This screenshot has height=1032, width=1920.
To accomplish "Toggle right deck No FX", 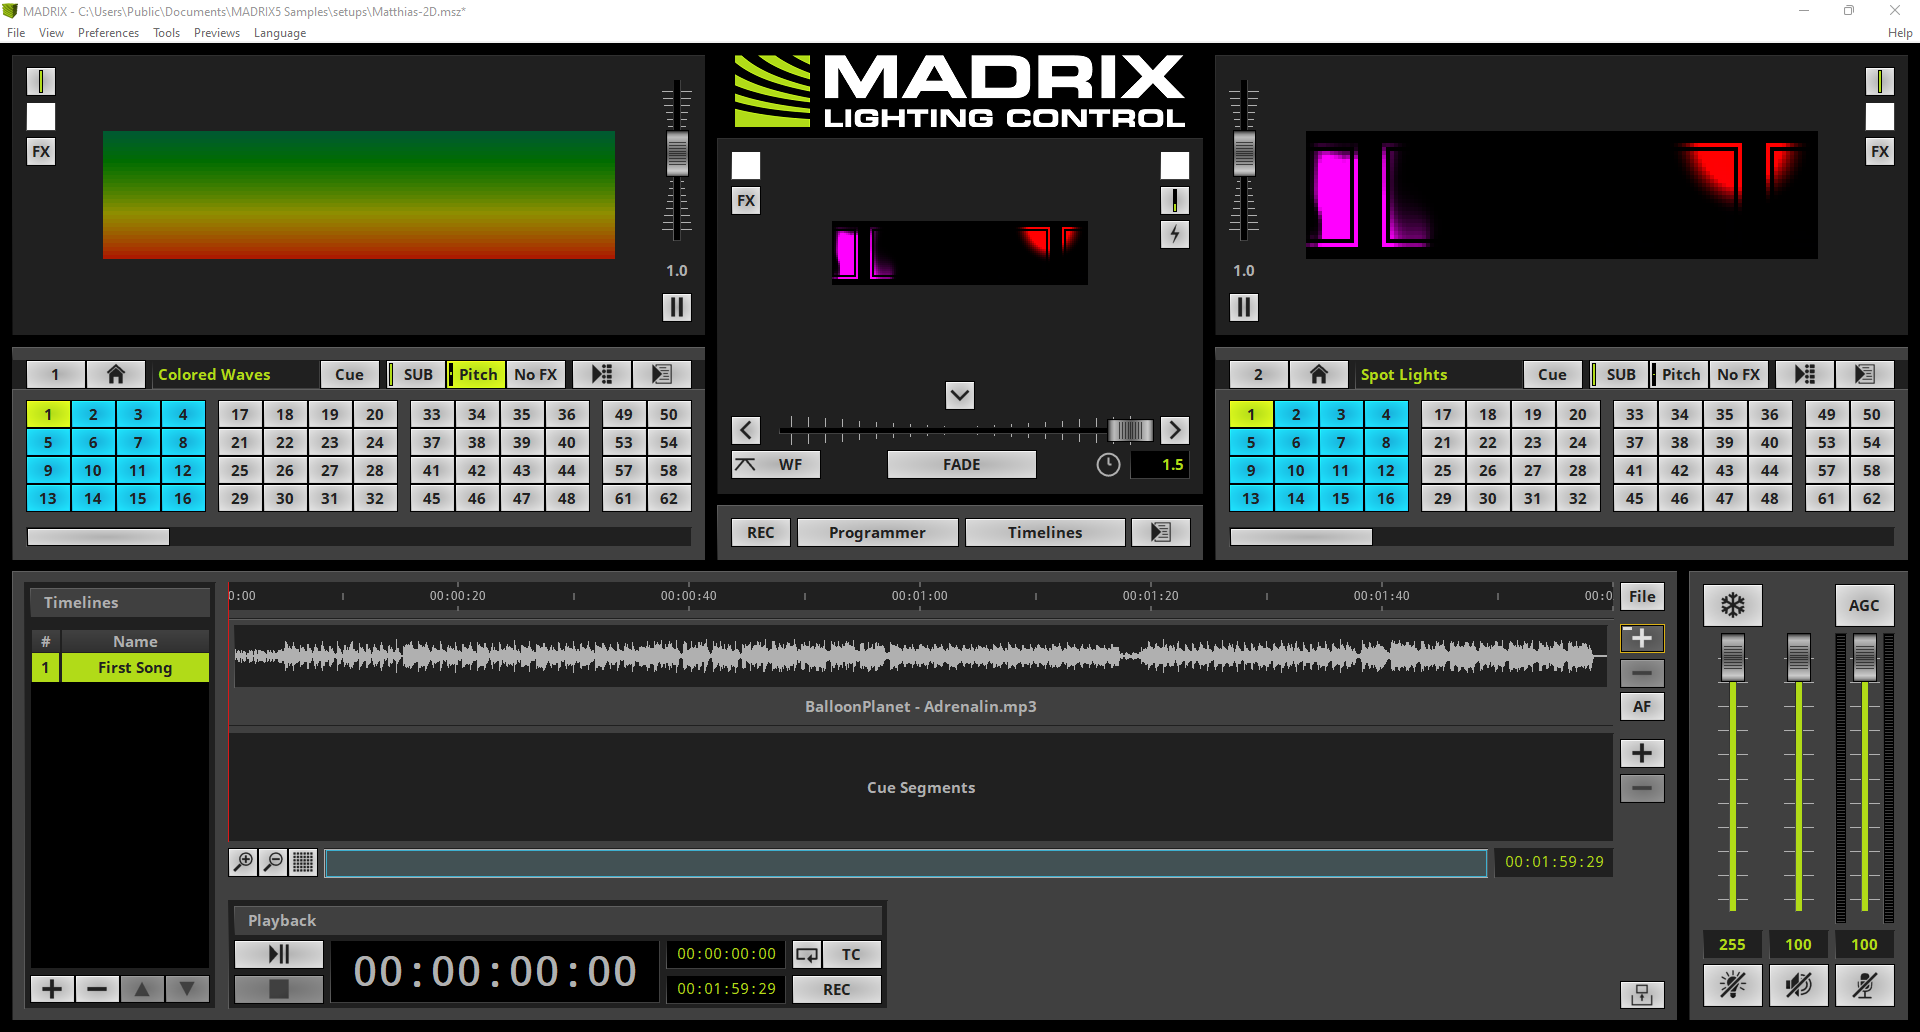I will coord(1739,374).
